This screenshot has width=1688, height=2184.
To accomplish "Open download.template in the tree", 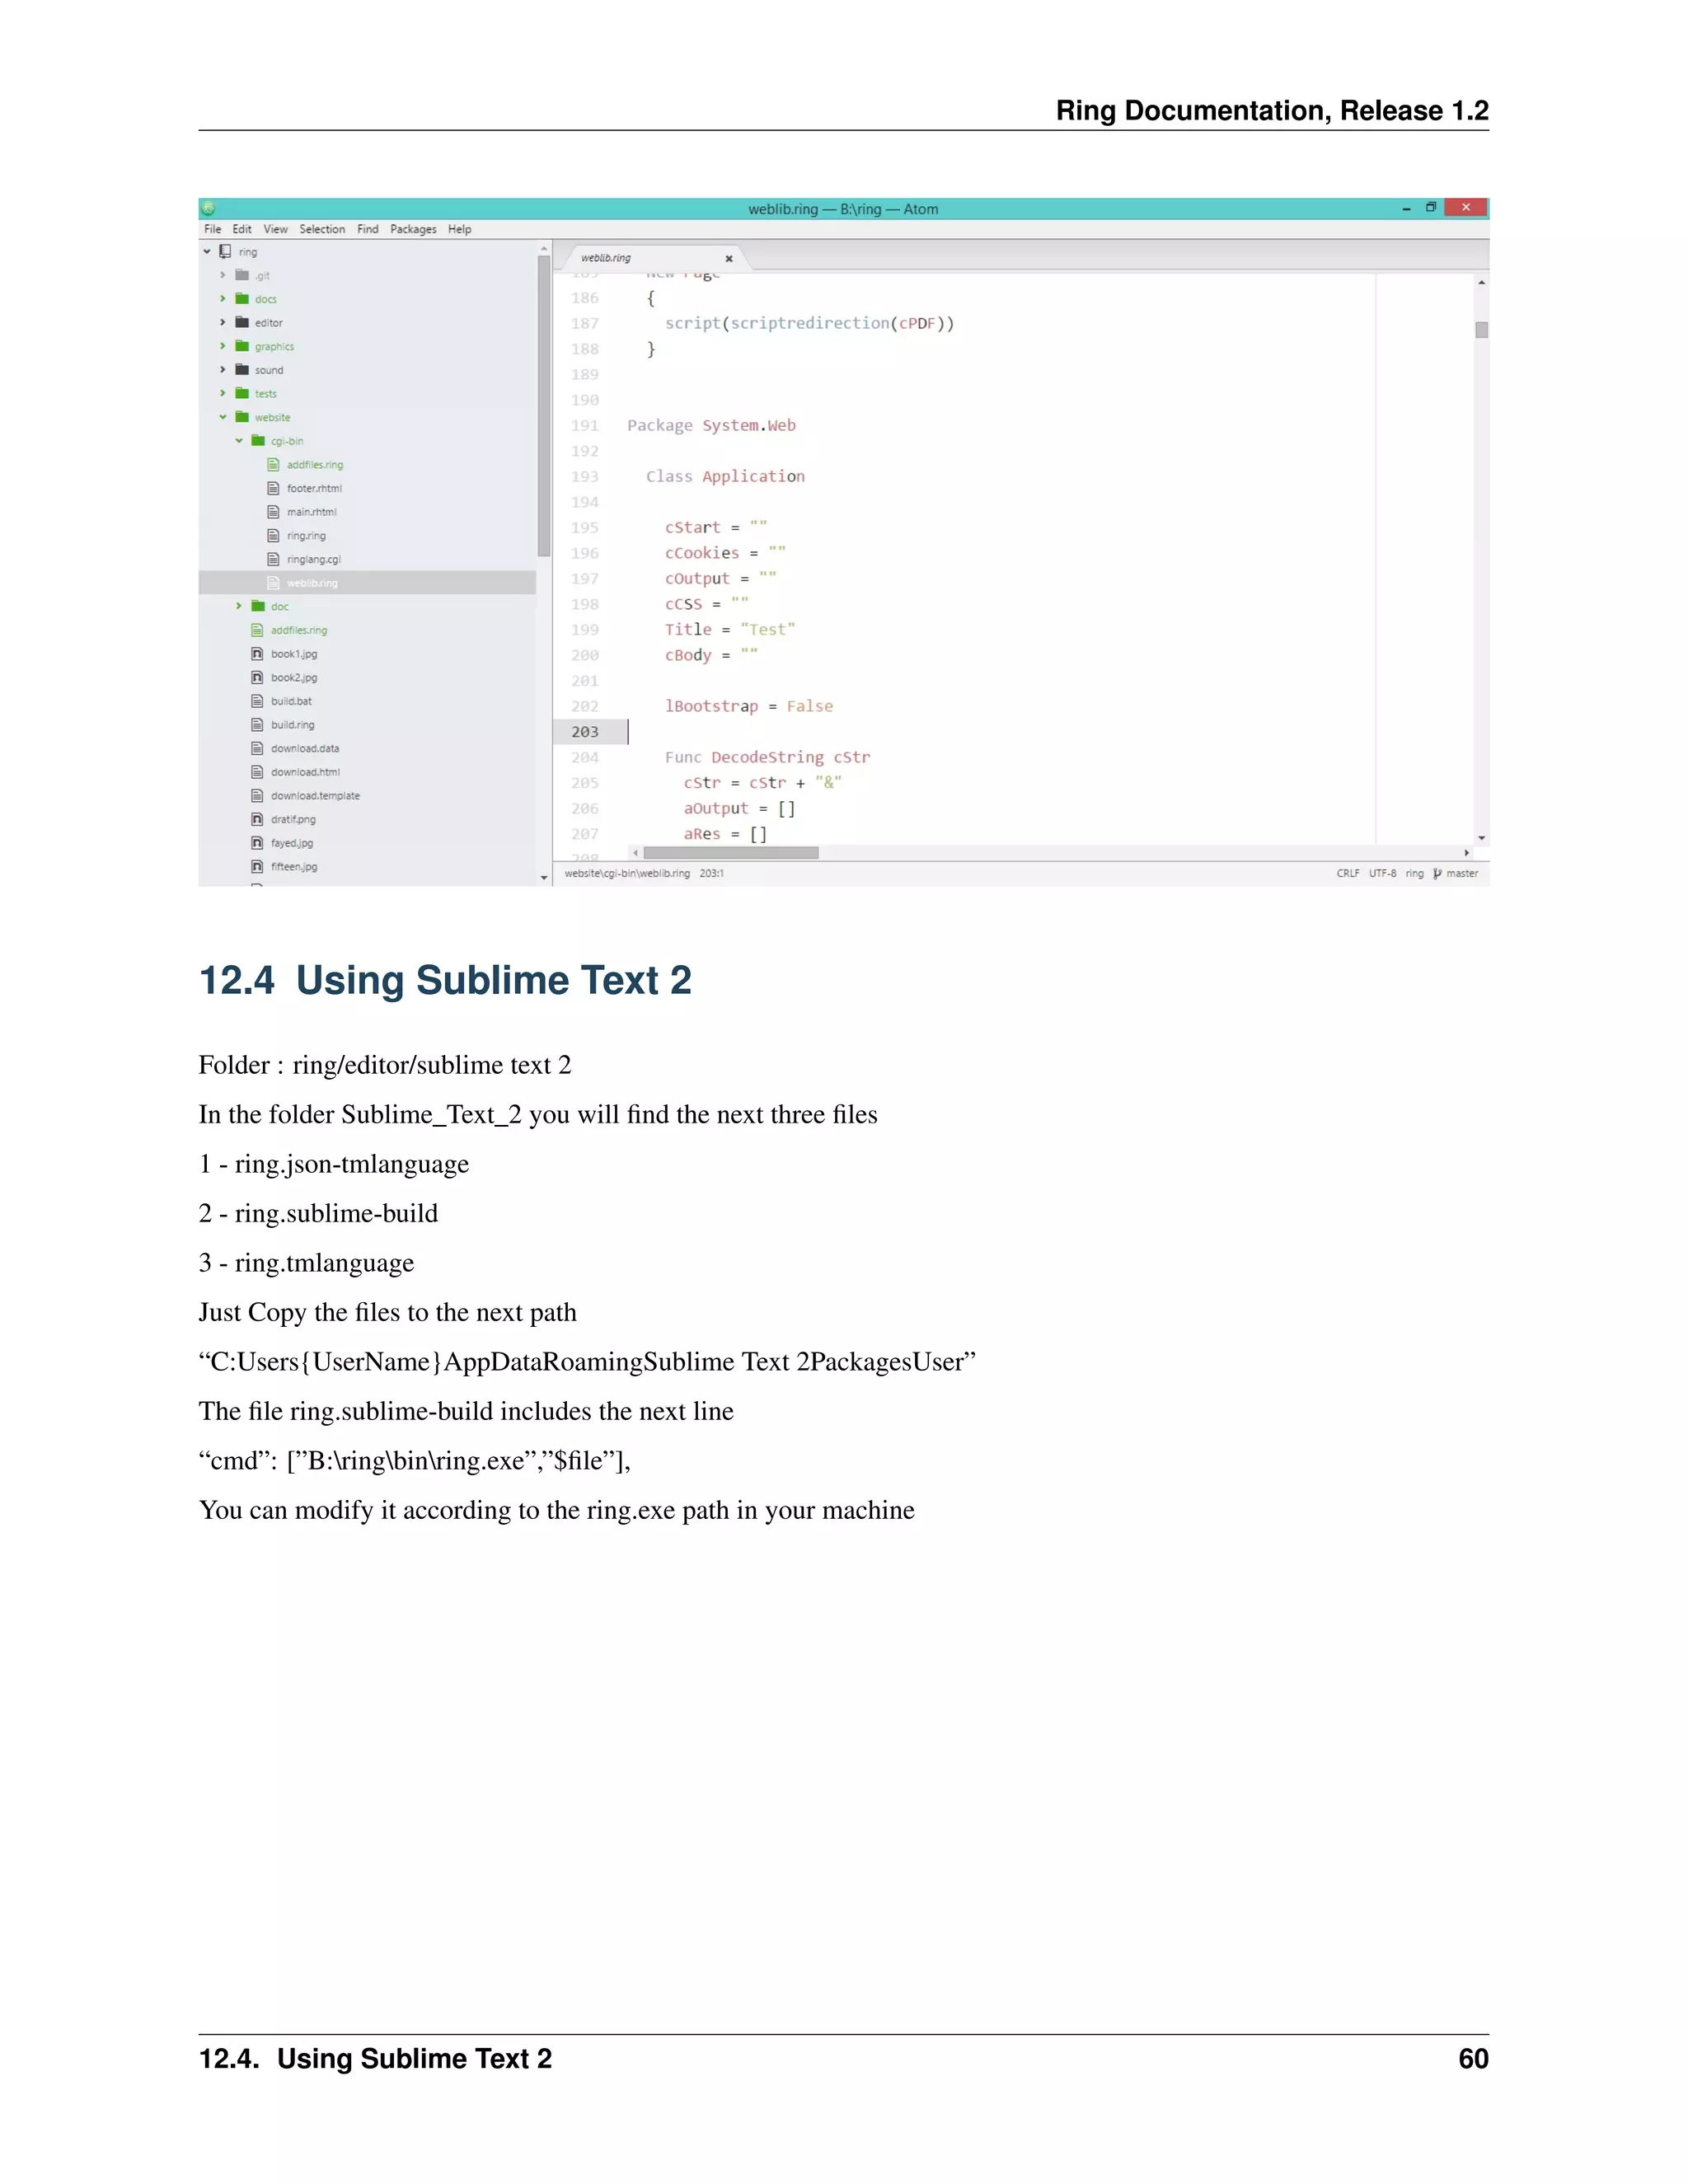I will [x=315, y=796].
